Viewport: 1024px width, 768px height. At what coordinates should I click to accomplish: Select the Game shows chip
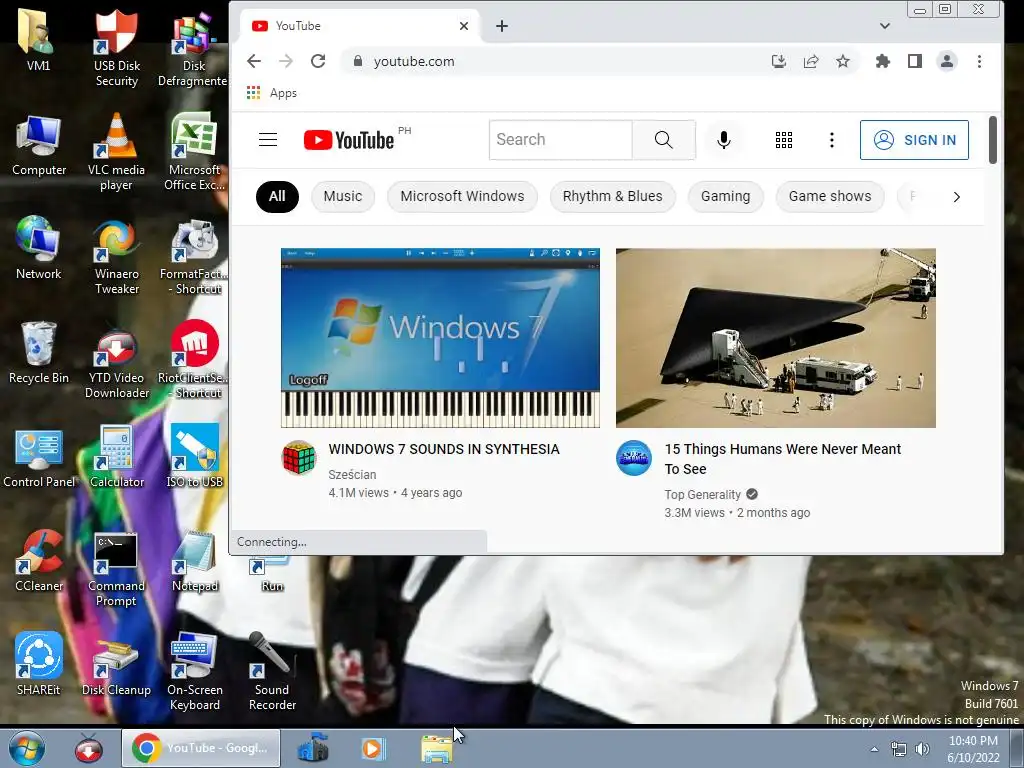point(830,197)
